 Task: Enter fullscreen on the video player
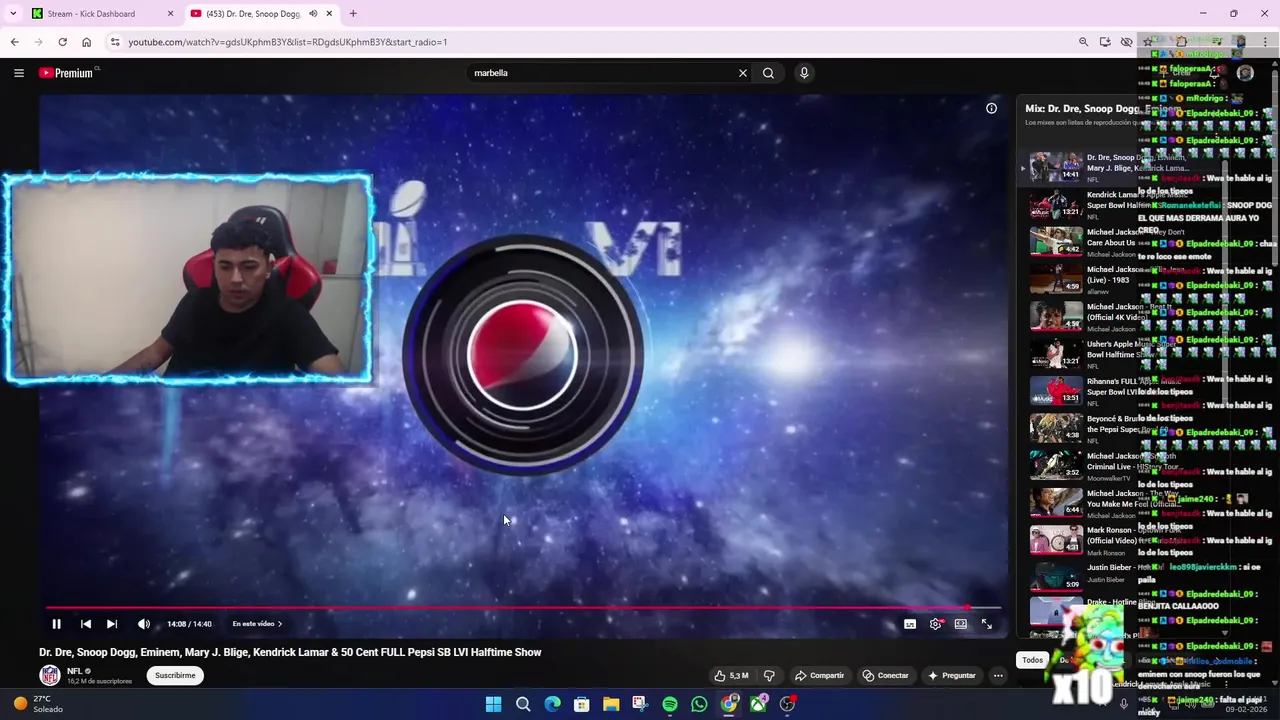click(987, 624)
